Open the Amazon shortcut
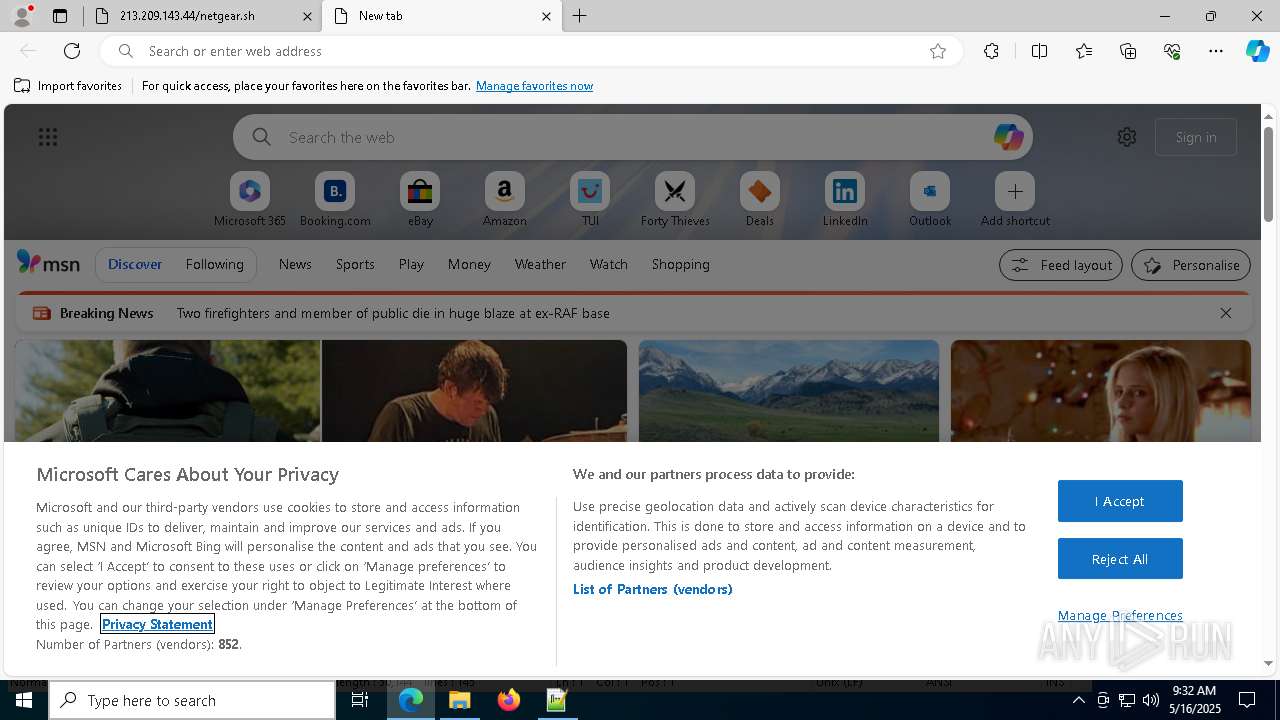The height and width of the screenshot is (720, 1280). tap(504, 191)
